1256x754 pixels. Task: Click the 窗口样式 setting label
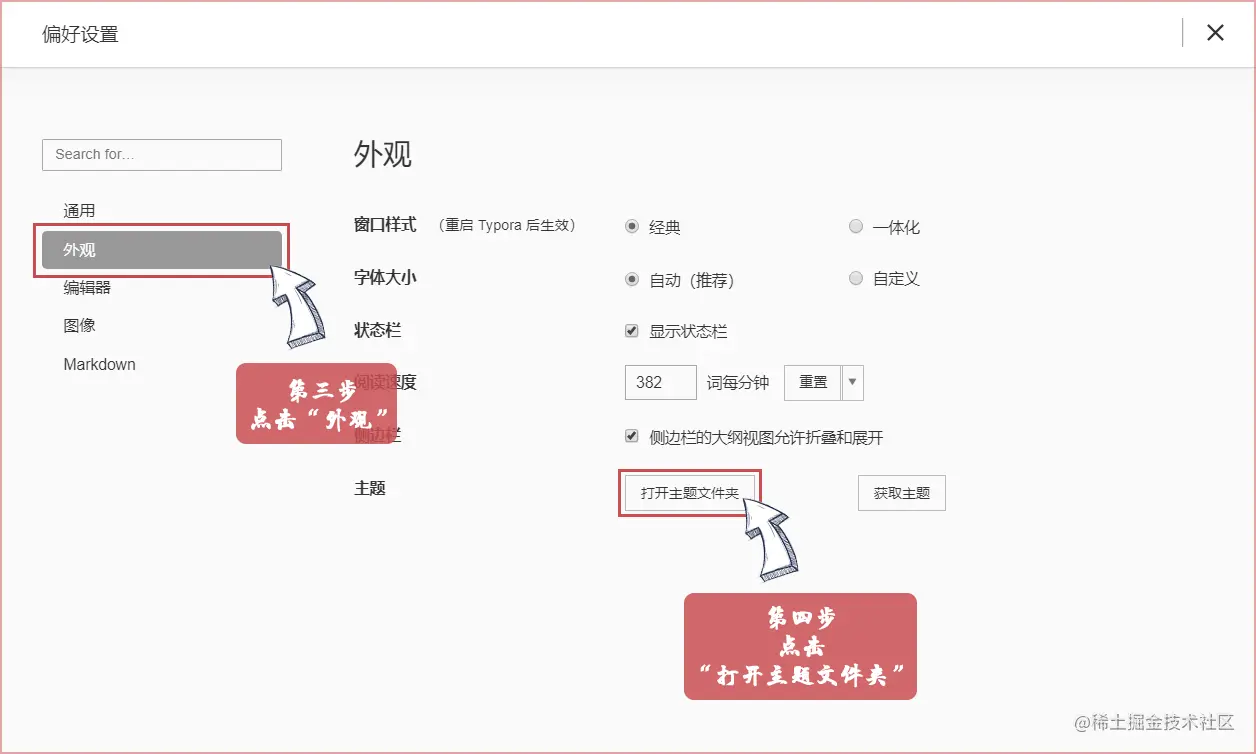pos(385,225)
